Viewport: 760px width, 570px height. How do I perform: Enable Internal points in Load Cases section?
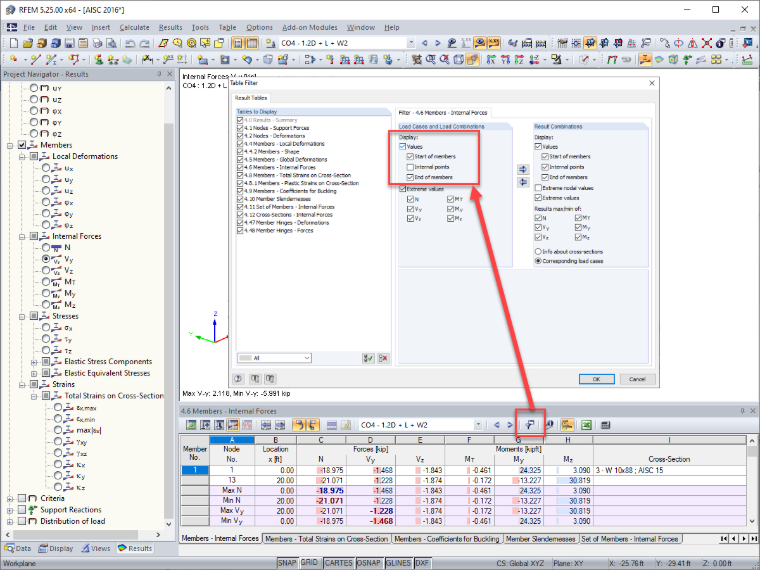tap(410, 167)
